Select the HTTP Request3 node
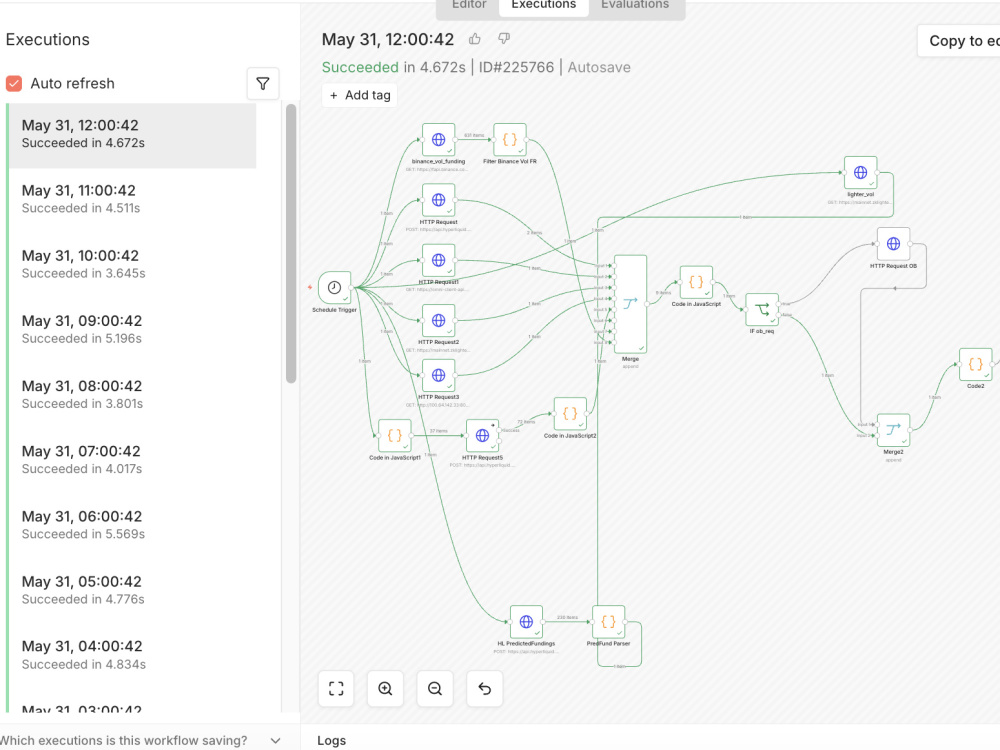1000x750 pixels. point(439,376)
